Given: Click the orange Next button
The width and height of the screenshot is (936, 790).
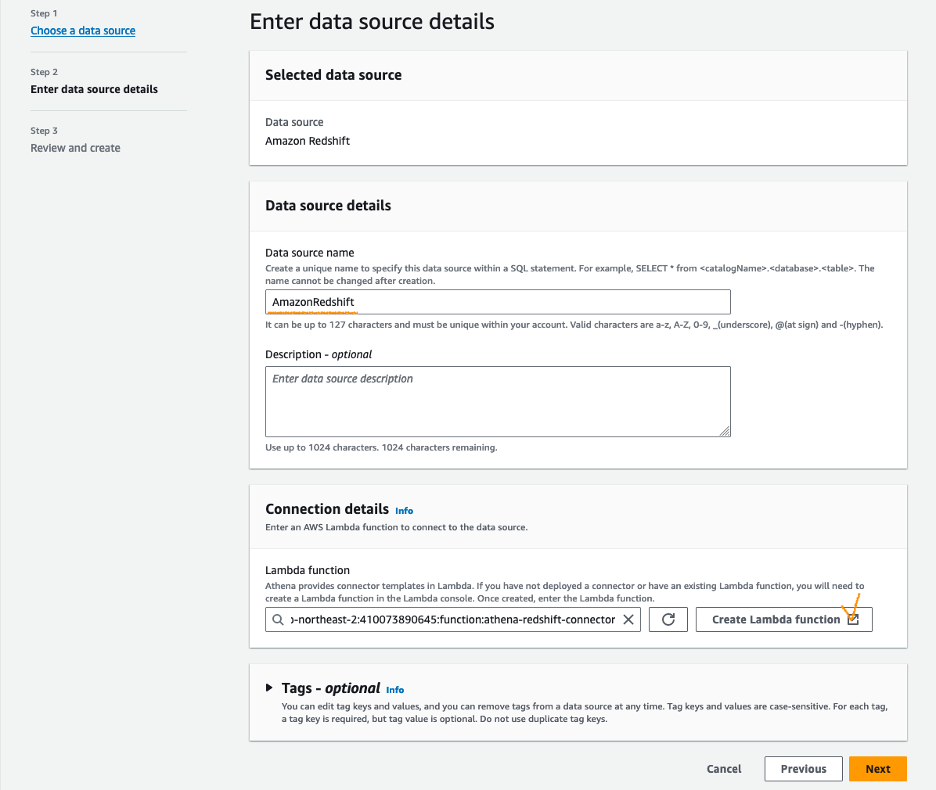Looking at the screenshot, I should 878,769.
